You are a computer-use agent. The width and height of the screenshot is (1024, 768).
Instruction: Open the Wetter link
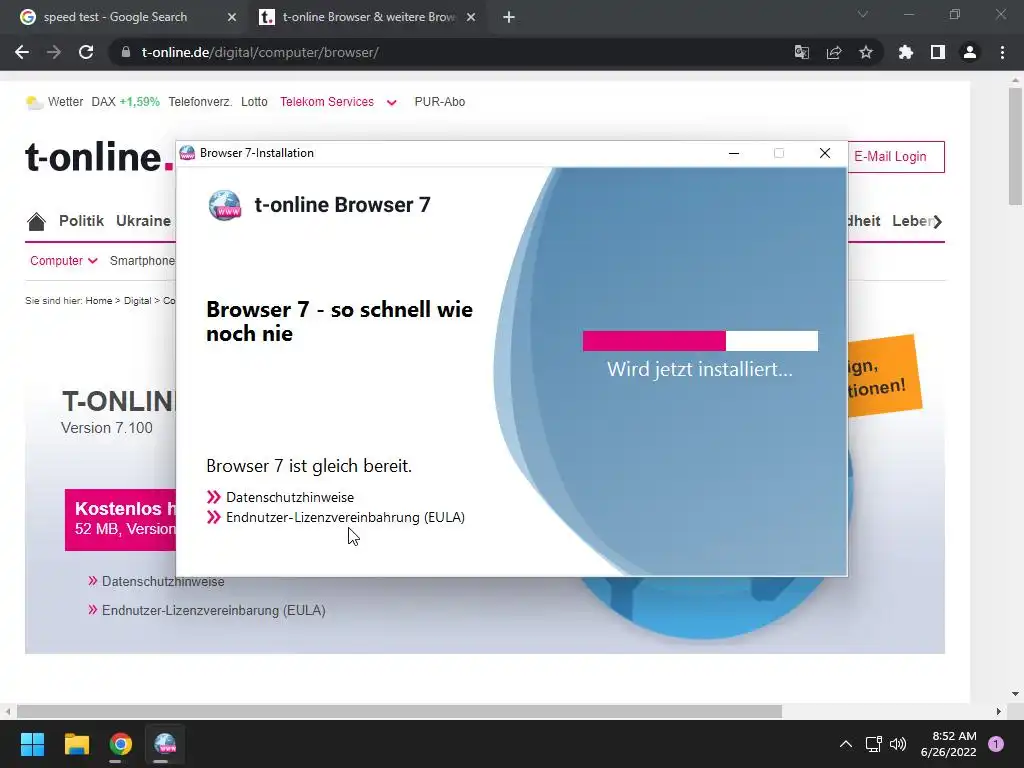pyautogui.click(x=65, y=102)
